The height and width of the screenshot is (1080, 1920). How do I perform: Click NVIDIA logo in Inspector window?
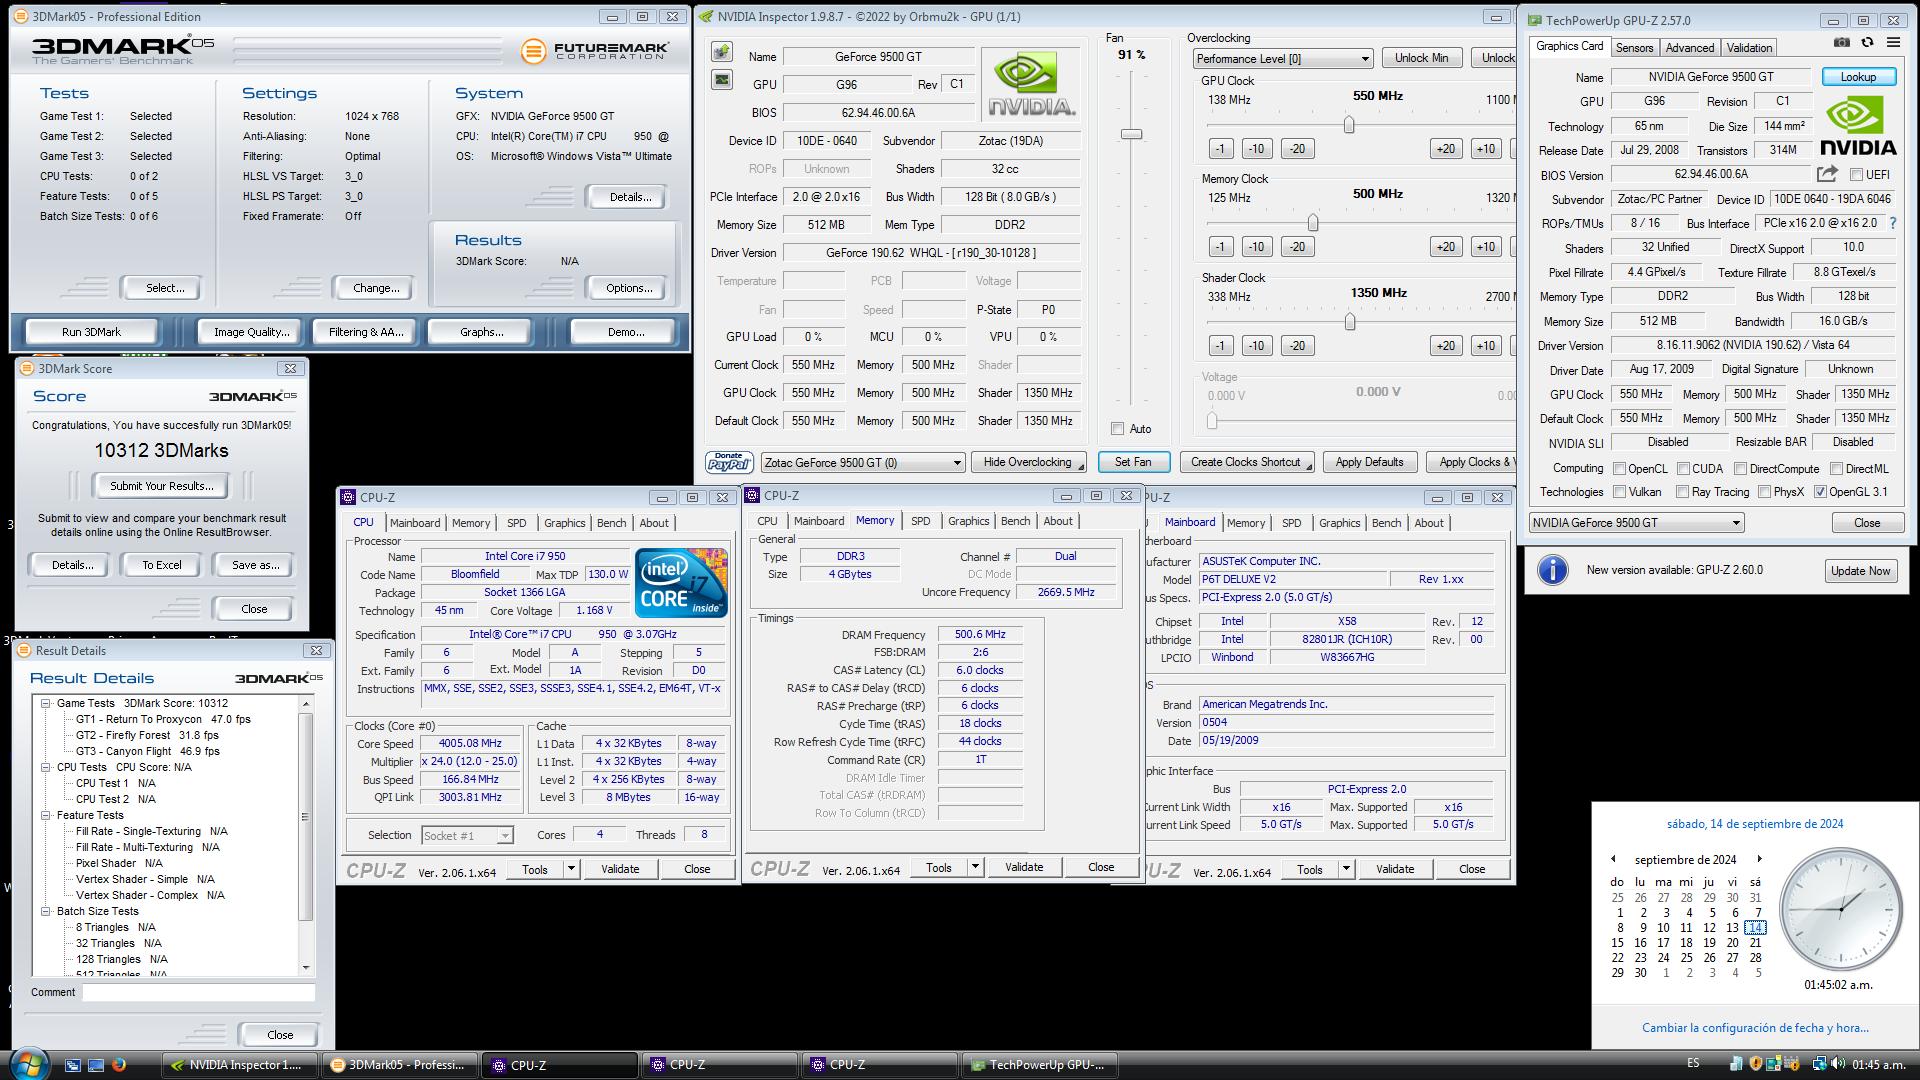pyautogui.click(x=1031, y=86)
